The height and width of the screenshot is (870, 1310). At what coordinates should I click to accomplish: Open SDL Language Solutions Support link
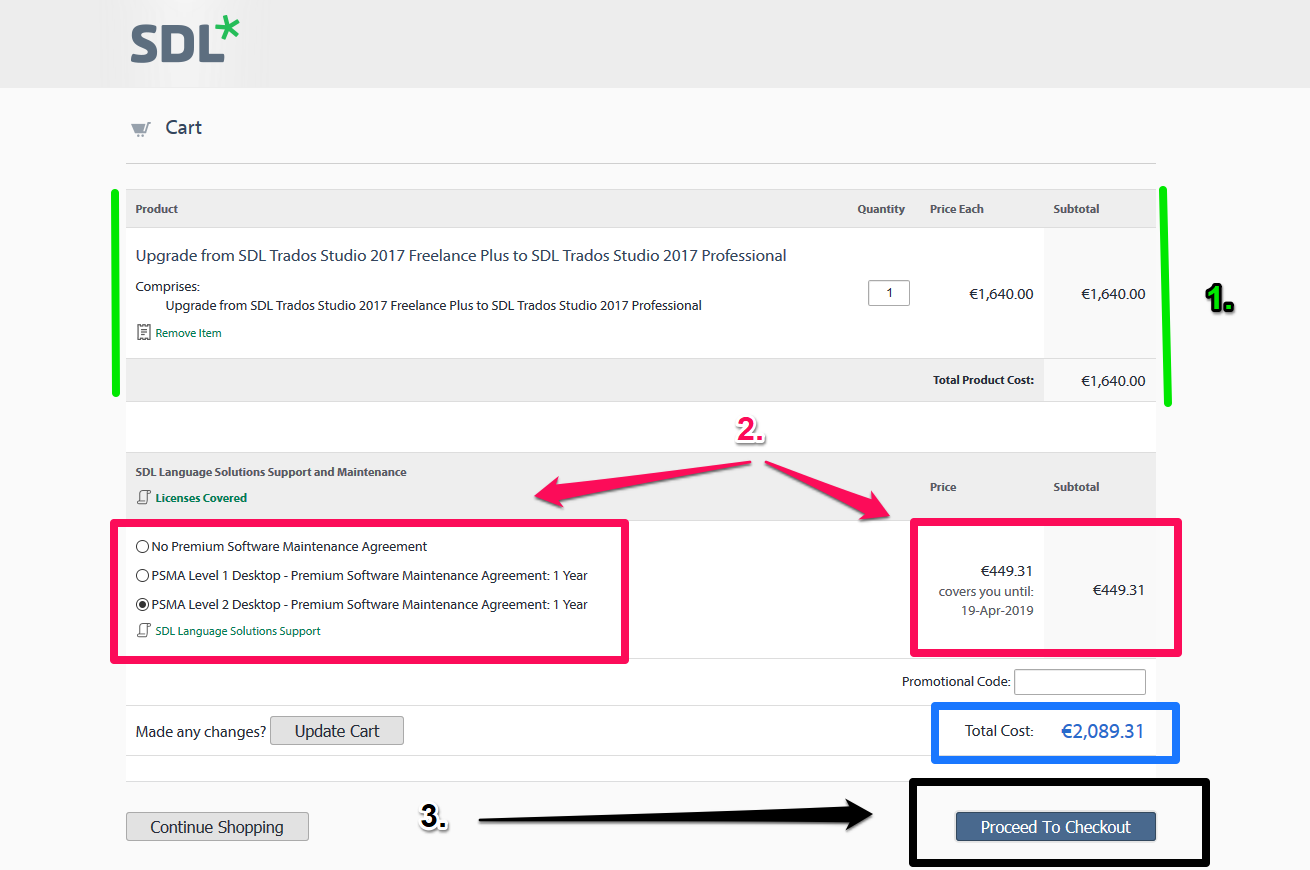(x=238, y=631)
